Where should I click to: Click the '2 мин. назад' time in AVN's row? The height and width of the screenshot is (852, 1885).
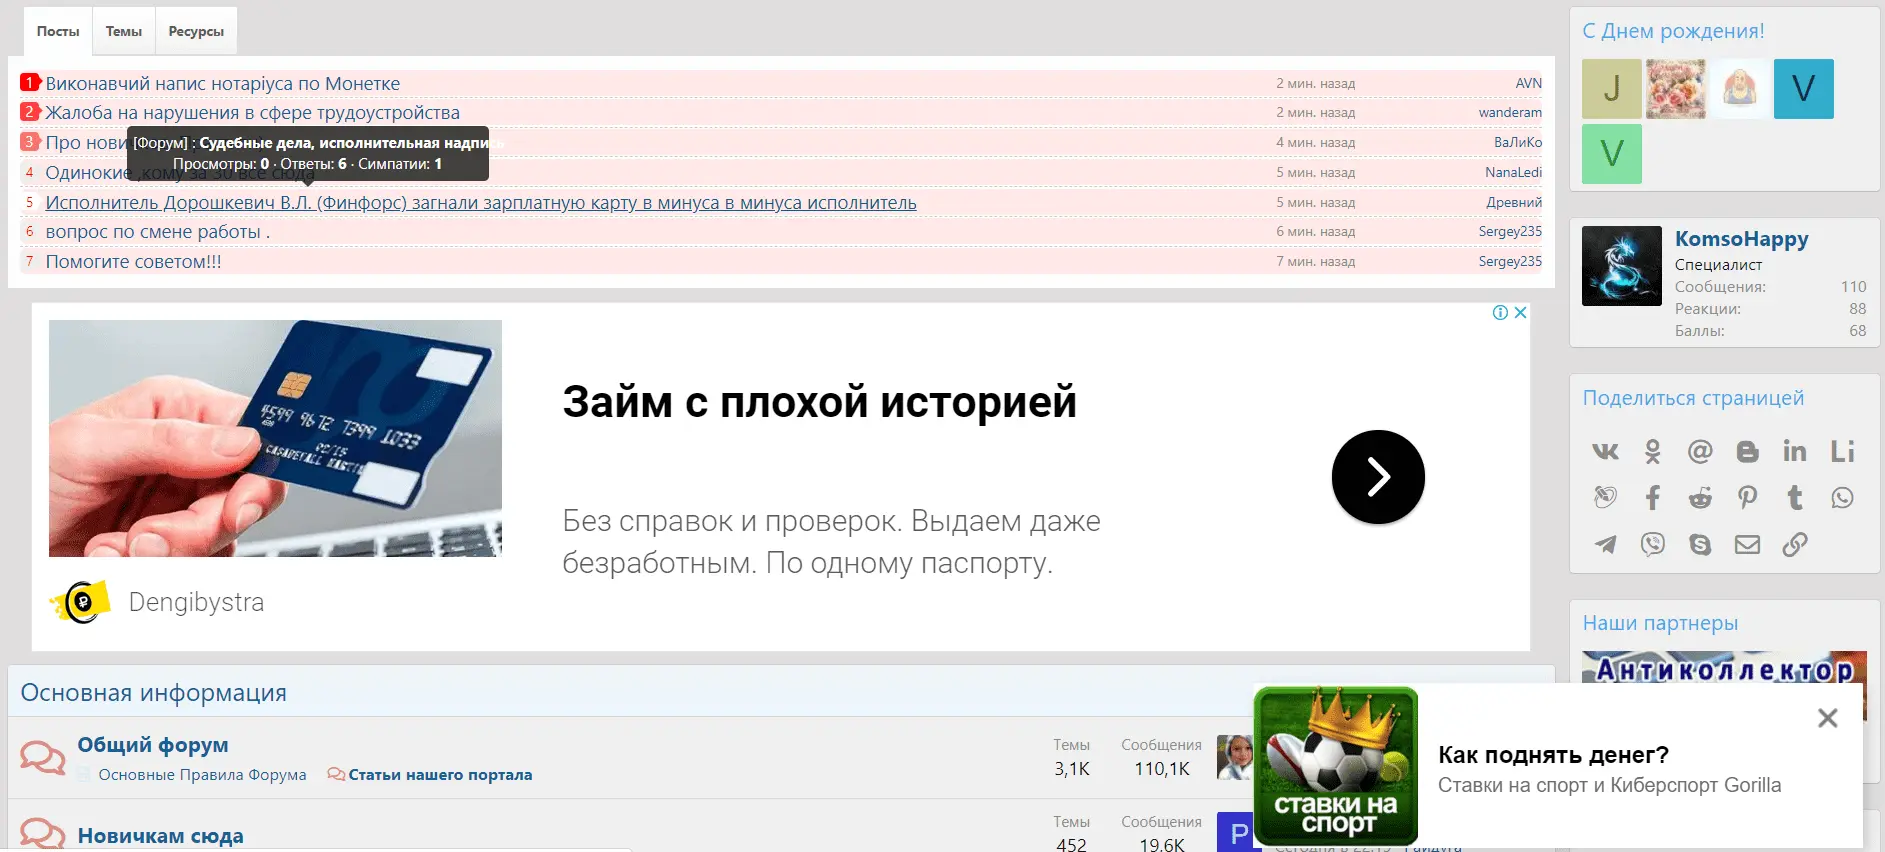[1315, 84]
